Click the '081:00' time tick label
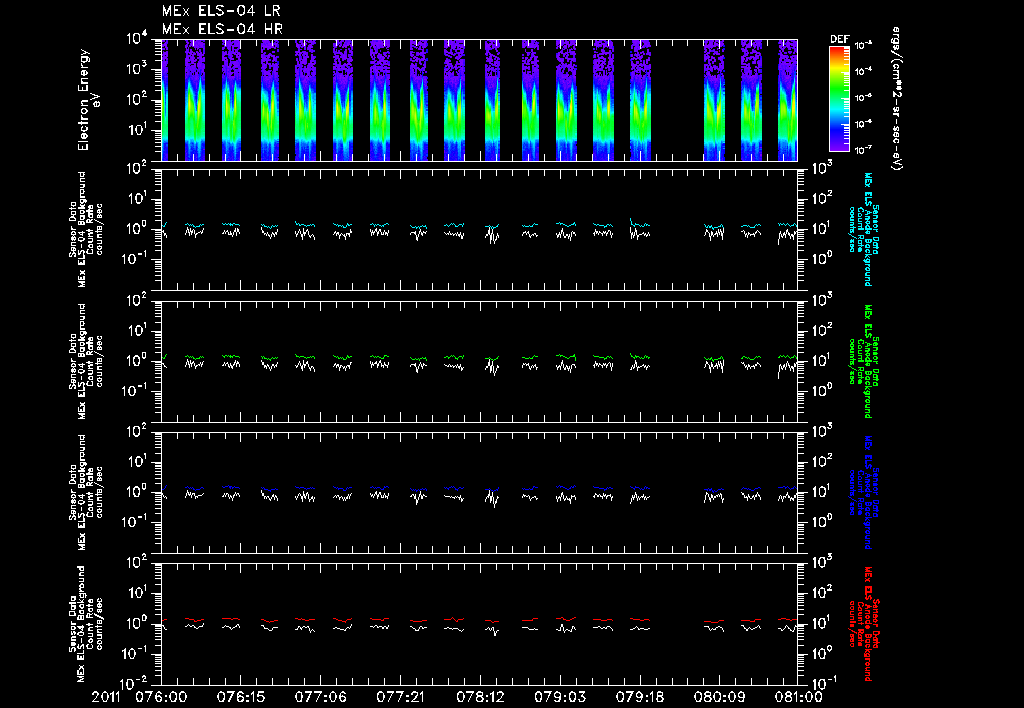Viewport: 1024px width, 708px height. click(799, 697)
